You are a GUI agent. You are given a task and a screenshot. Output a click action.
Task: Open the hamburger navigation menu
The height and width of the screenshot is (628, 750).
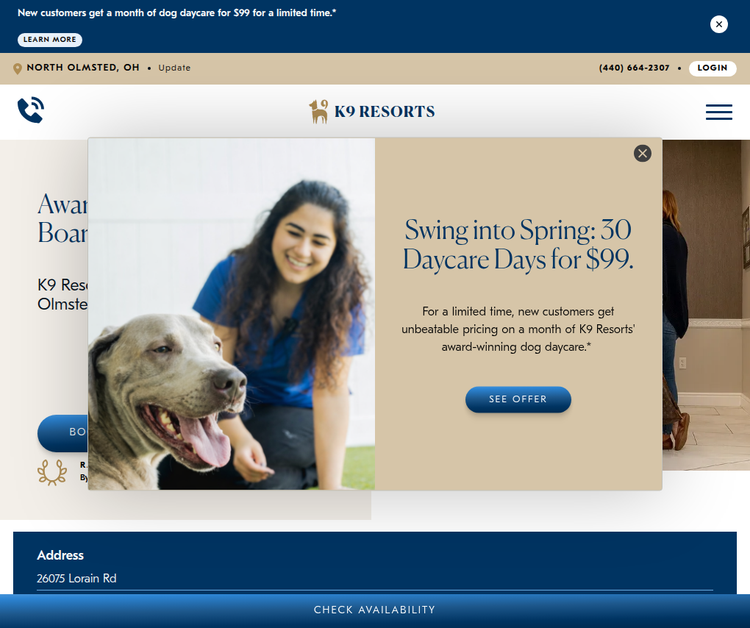[x=718, y=112]
